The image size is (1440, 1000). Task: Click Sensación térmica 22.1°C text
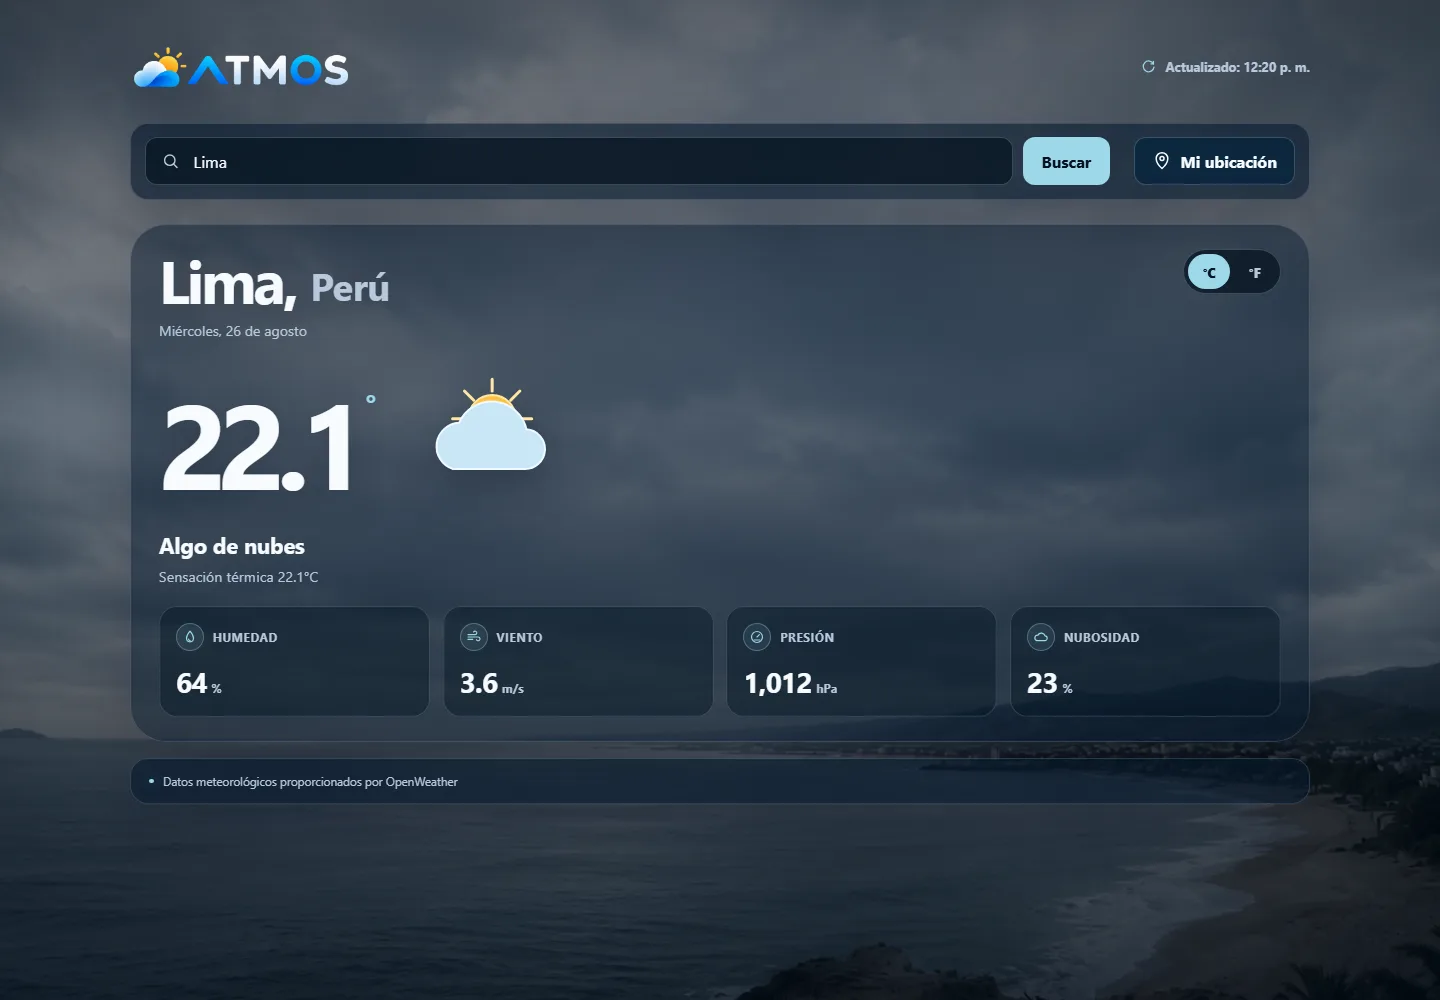[x=238, y=577]
